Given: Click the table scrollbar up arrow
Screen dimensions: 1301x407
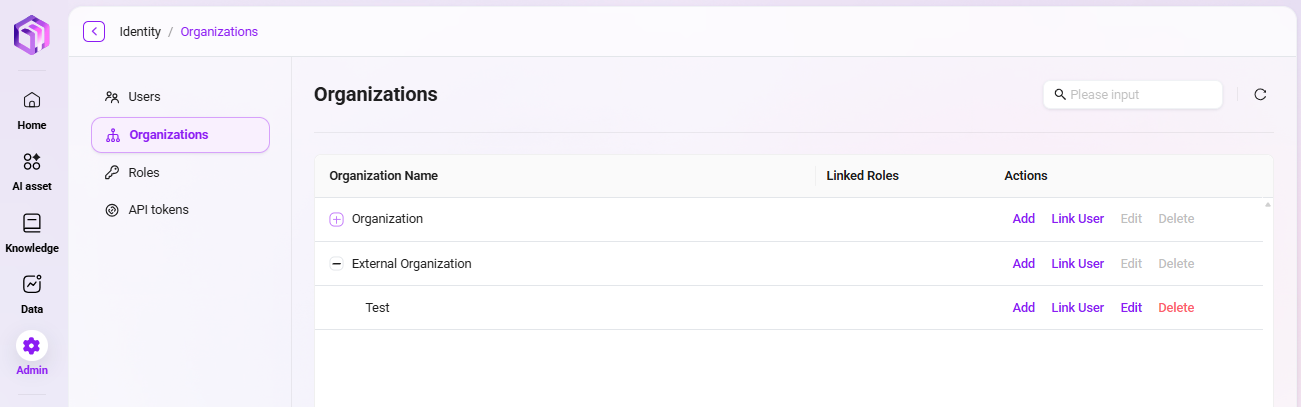Looking at the screenshot, I should tap(1268, 204).
